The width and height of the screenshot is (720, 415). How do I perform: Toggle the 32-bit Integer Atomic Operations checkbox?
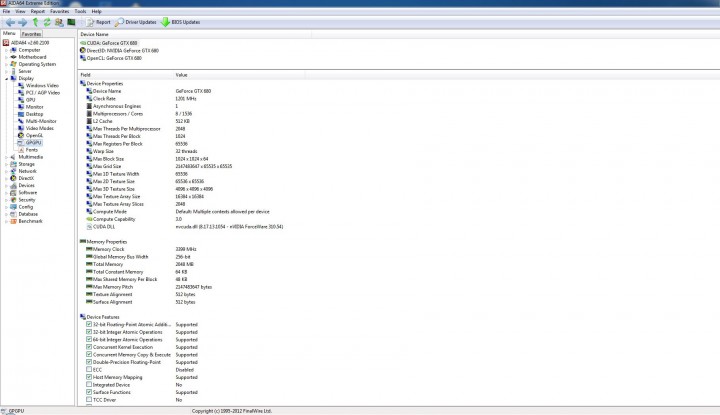tap(89, 332)
